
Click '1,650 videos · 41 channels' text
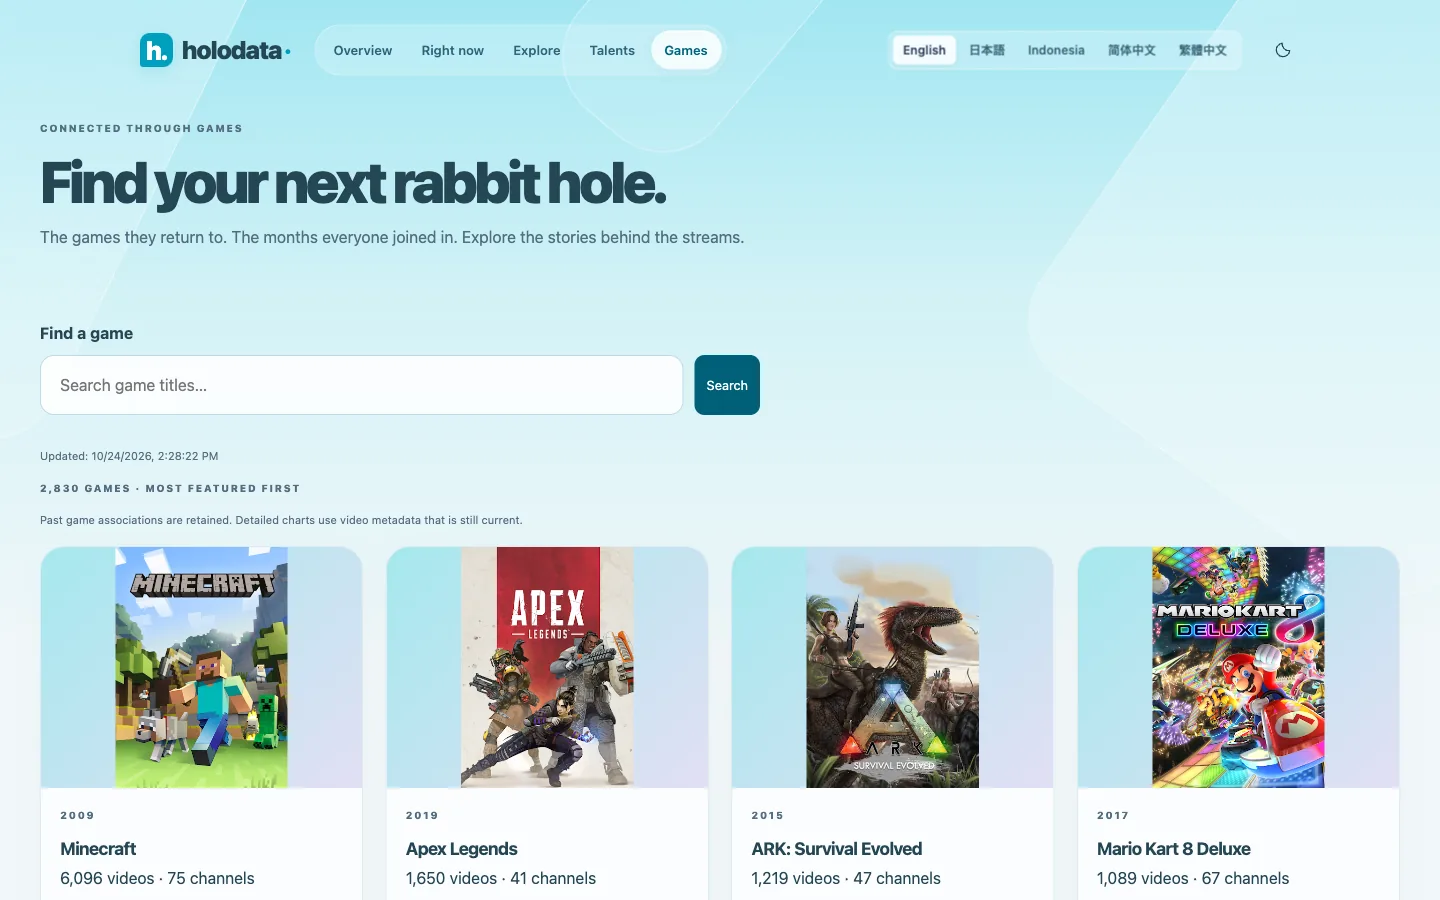(x=501, y=878)
